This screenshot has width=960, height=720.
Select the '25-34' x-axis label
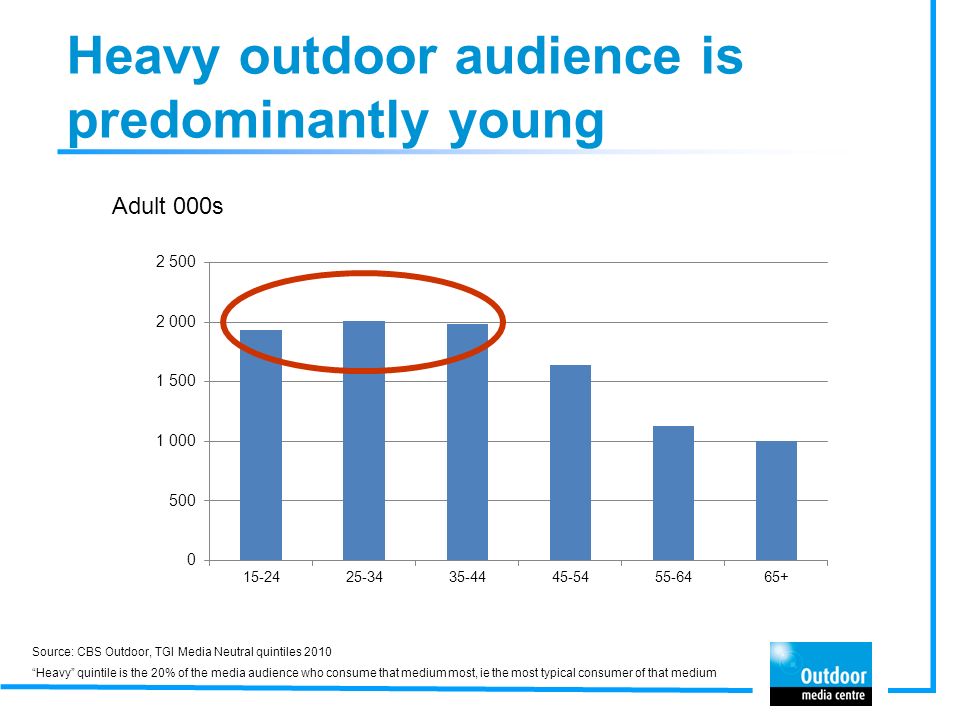(x=364, y=577)
